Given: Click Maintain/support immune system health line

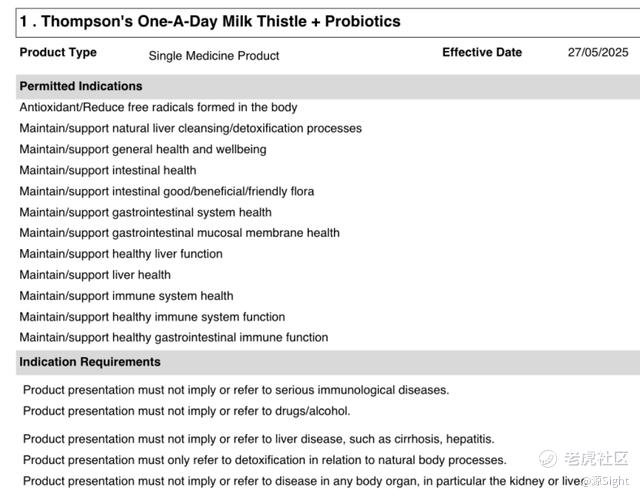Looking at the screenshot, I should pos(127,296).
